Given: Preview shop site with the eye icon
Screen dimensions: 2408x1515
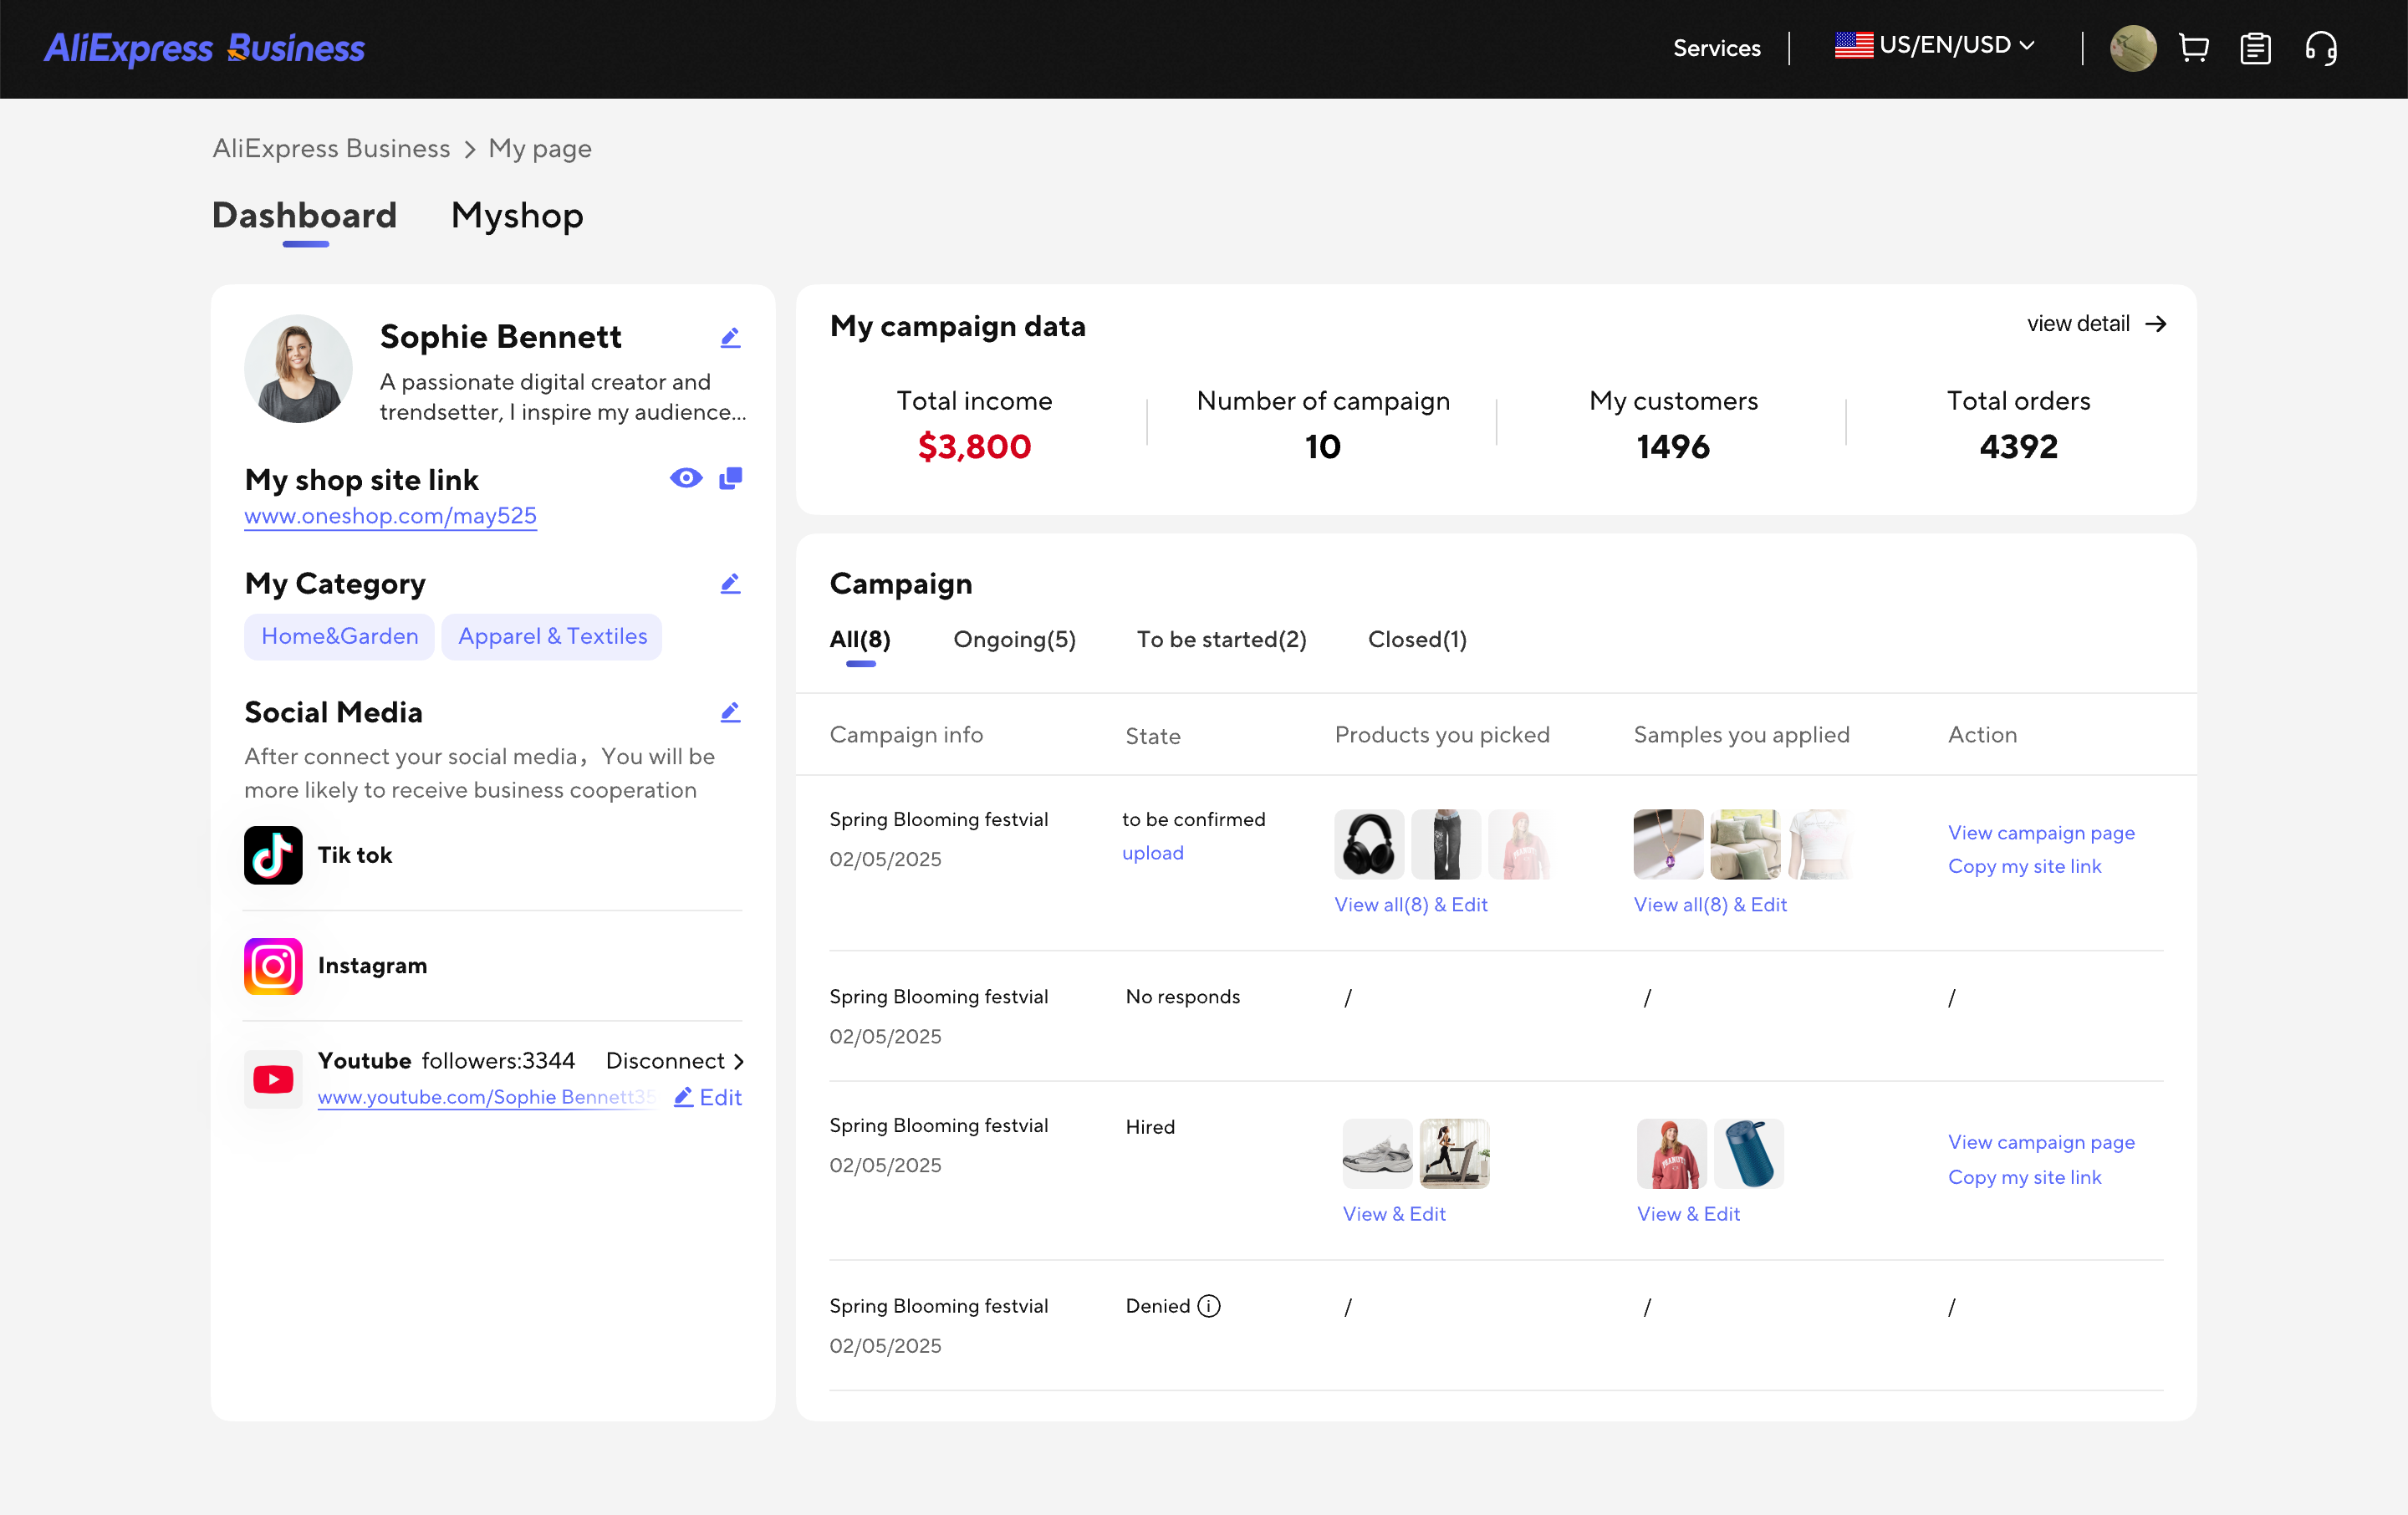Looking at the screenshot, I should pos(685,478).
